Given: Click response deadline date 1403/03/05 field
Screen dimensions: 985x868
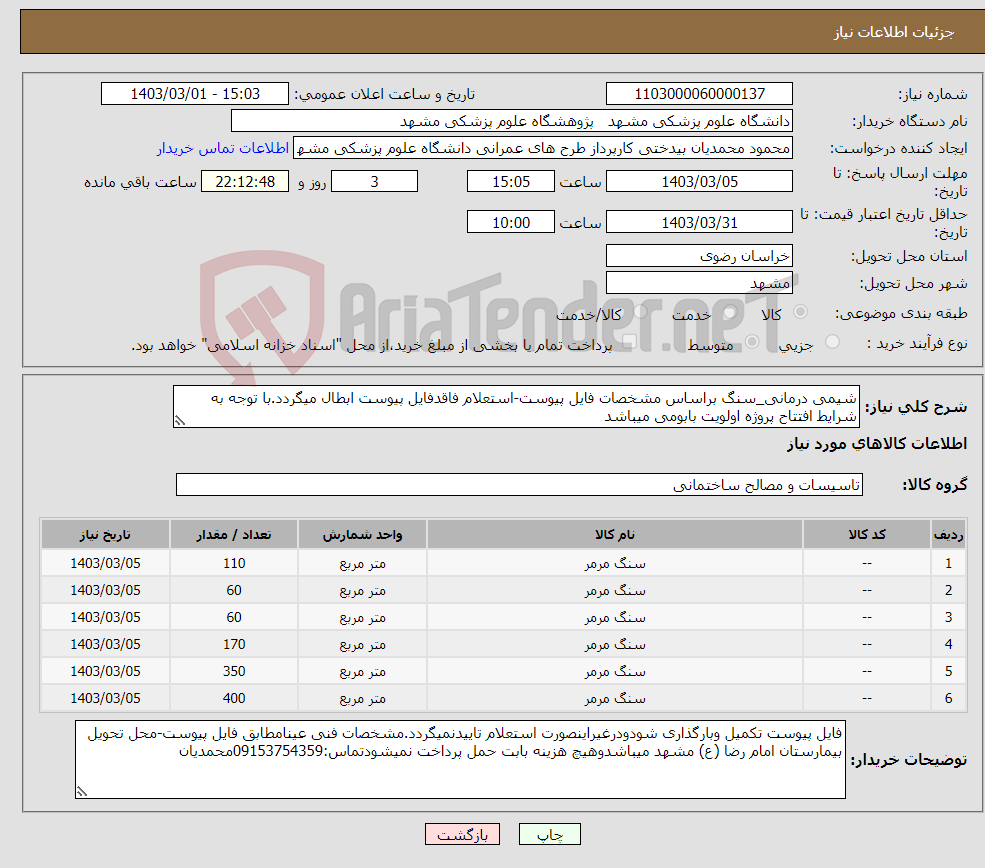Looking at the screenshot, I should pos(699,182).
